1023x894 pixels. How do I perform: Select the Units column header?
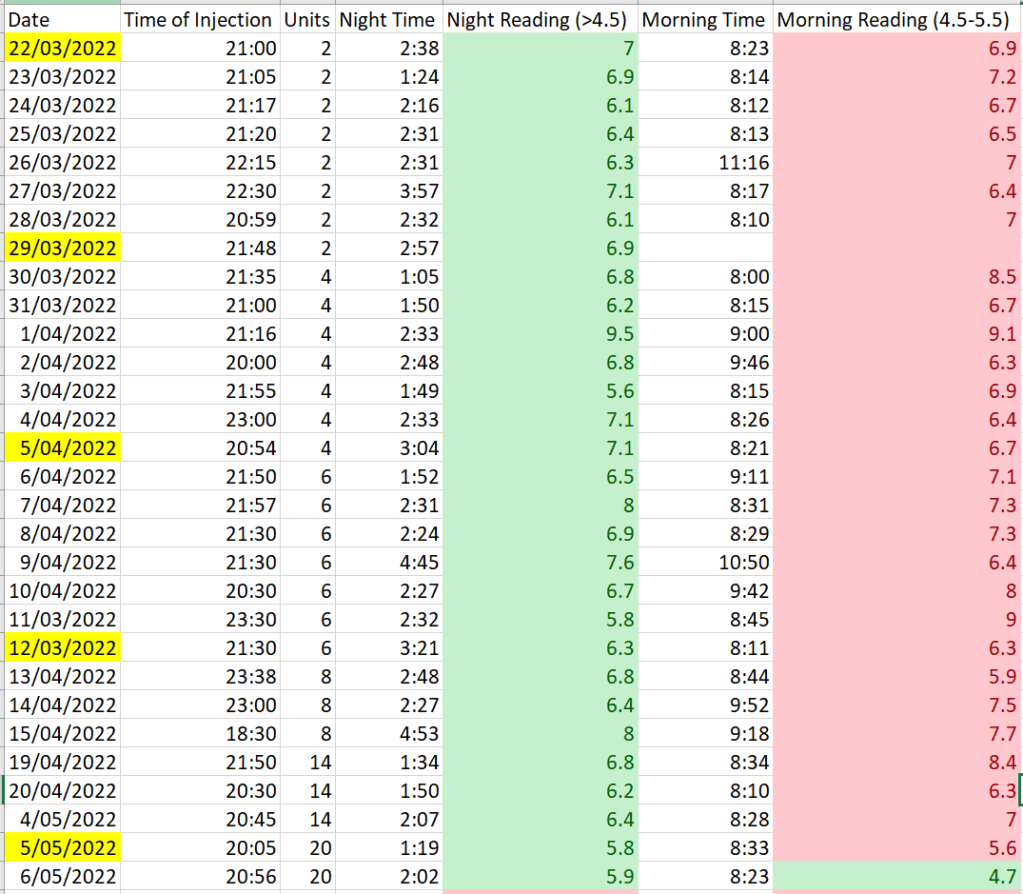tap(306, 20)
